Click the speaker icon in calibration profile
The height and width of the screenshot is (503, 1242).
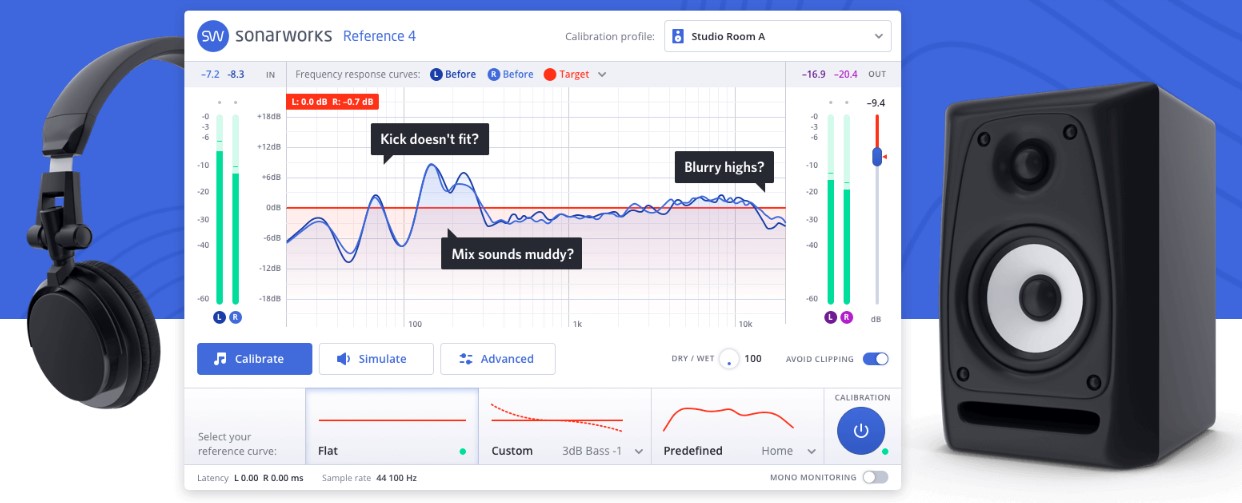677,36
